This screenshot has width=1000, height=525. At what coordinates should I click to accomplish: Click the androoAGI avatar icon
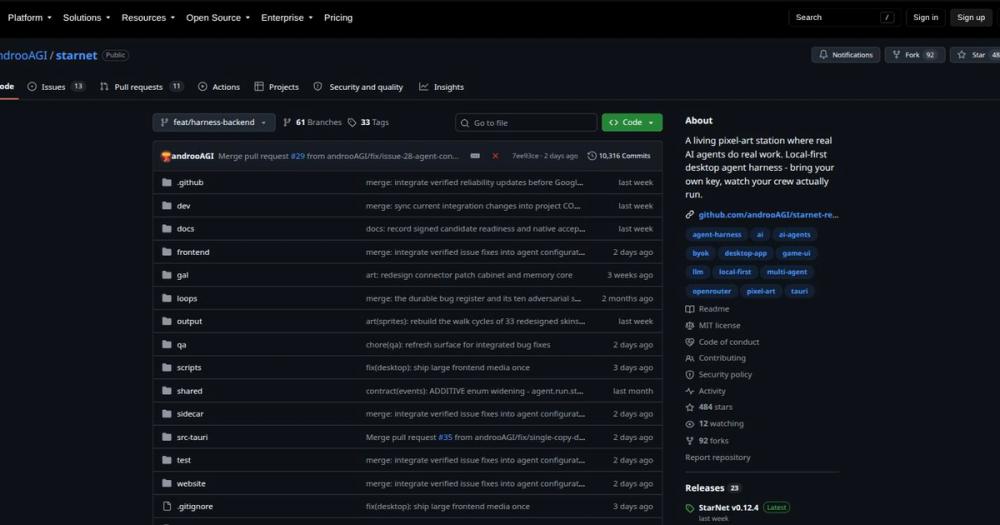(166, 156)
